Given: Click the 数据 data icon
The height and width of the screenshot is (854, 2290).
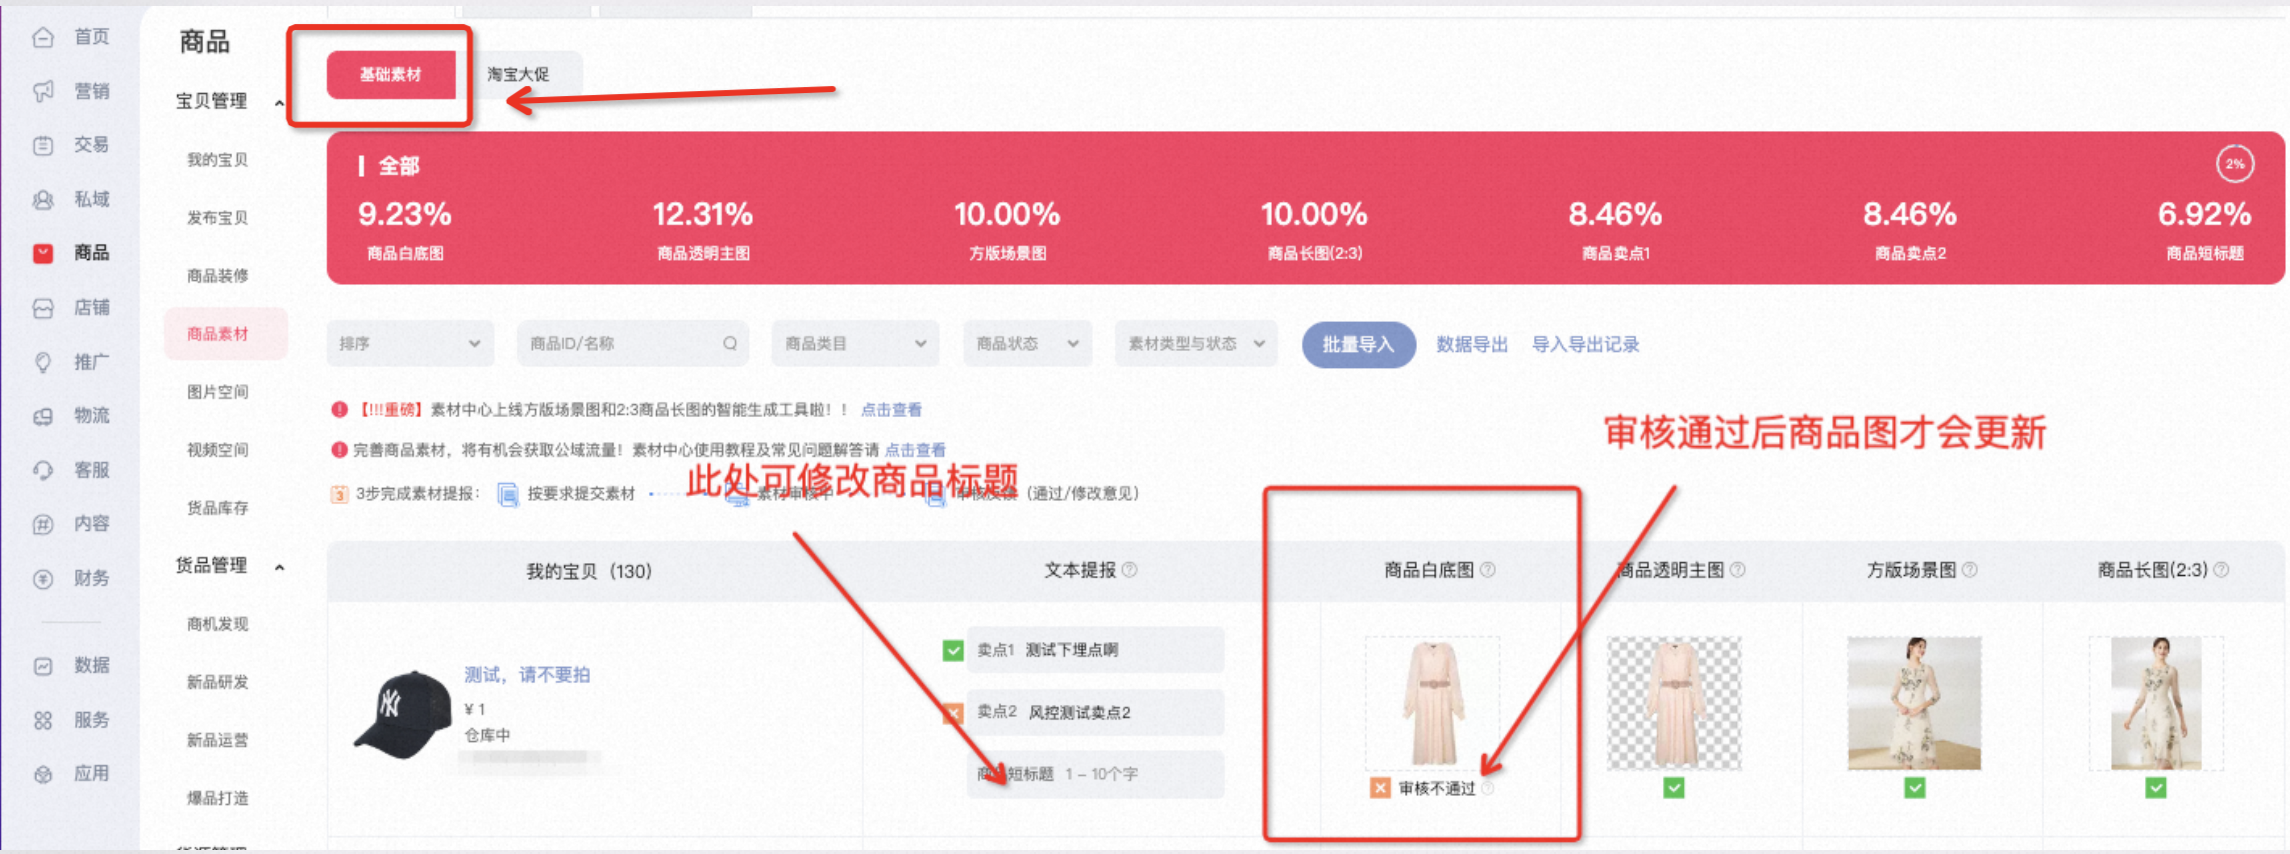Looking at the screenshot, I should point(43,666).
